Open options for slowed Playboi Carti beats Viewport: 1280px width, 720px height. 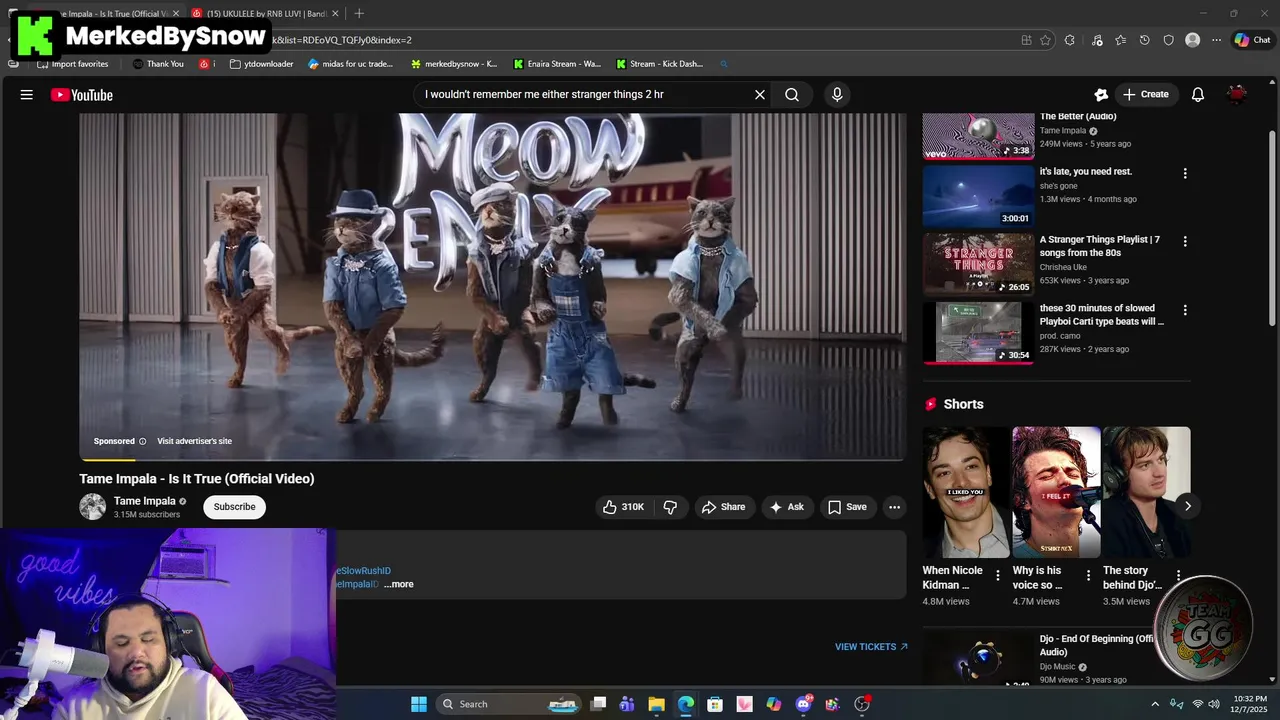pyautogui.click(x=1185, y=310)
